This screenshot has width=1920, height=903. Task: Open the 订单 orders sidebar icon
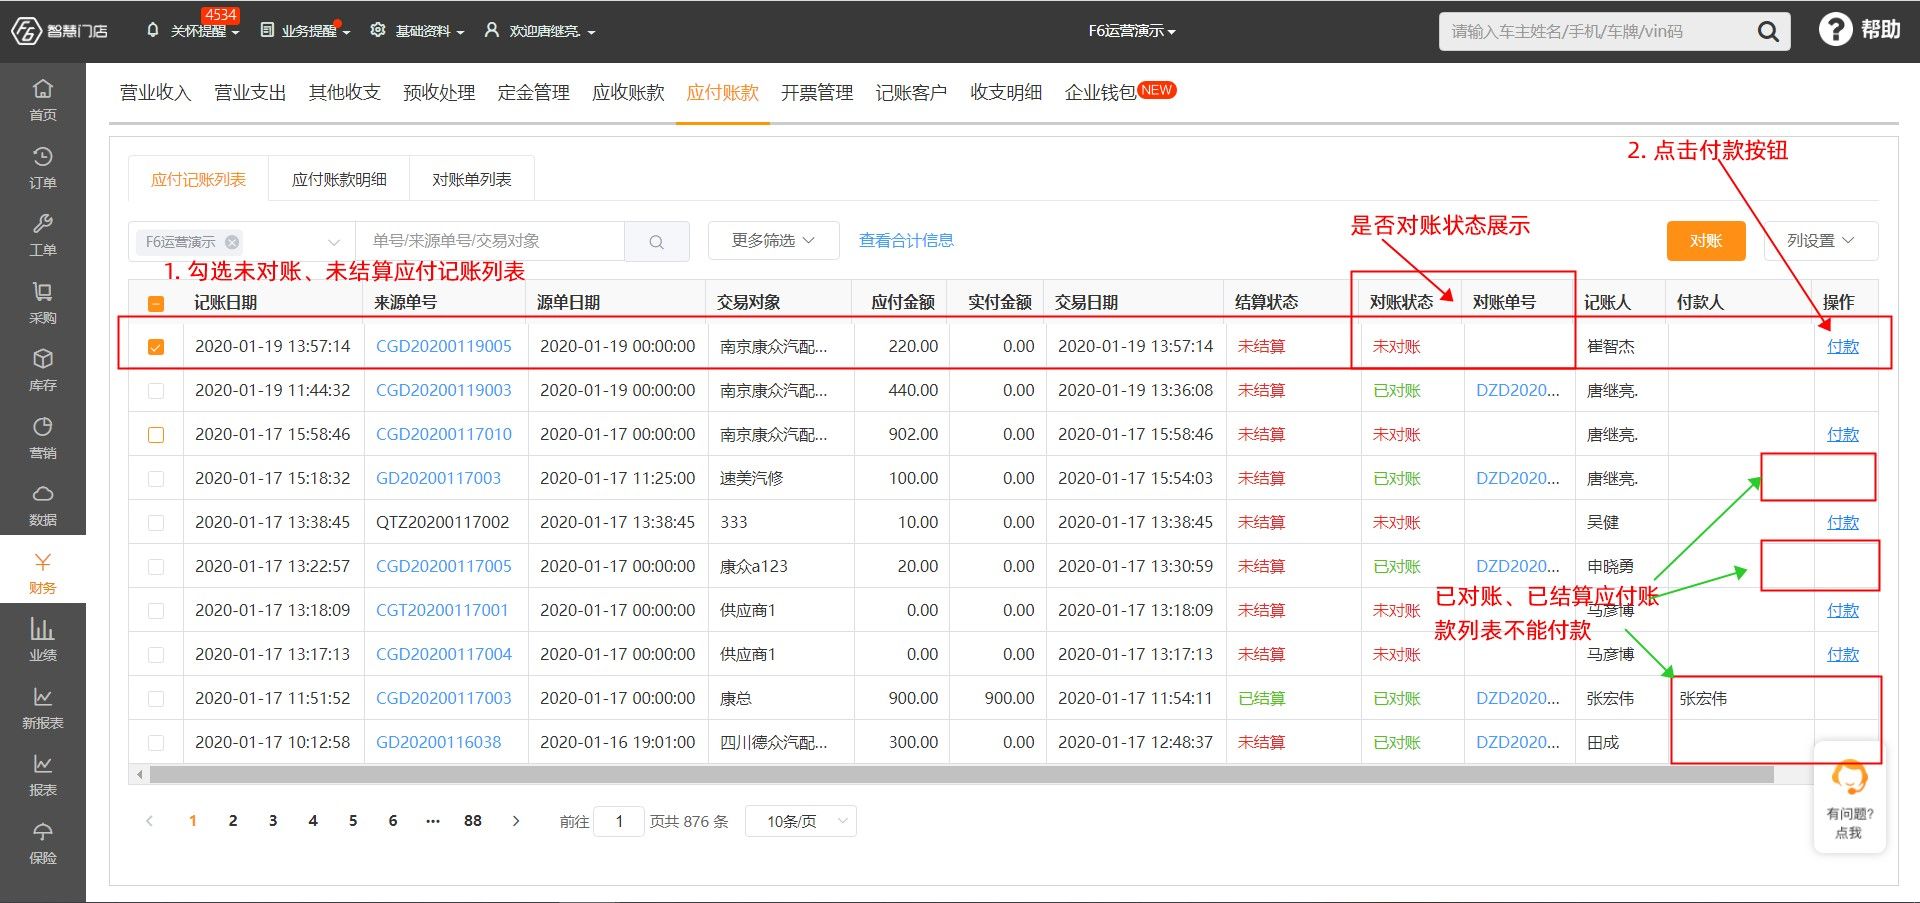[x=43, y=166]
